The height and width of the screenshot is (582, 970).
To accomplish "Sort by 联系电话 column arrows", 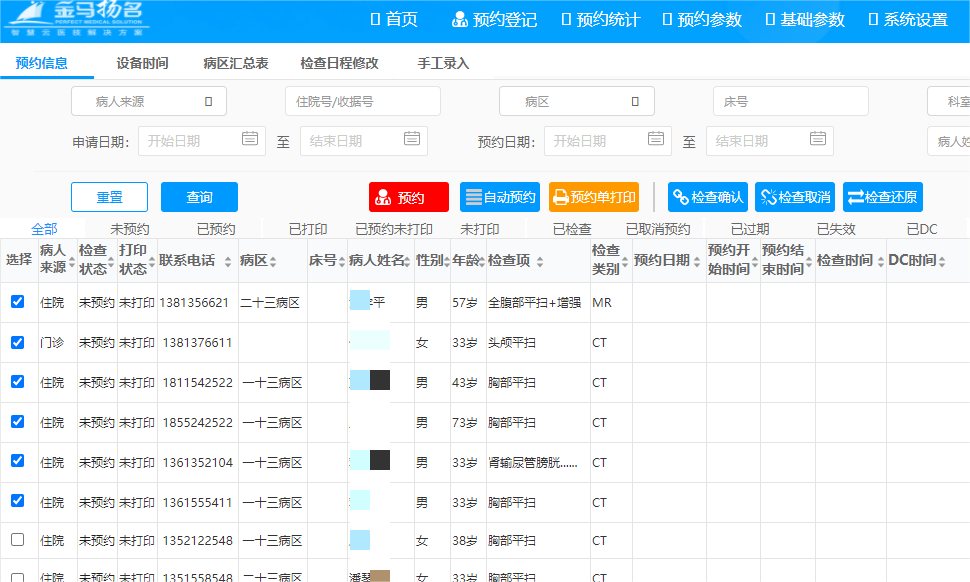I will click(228, 262).
